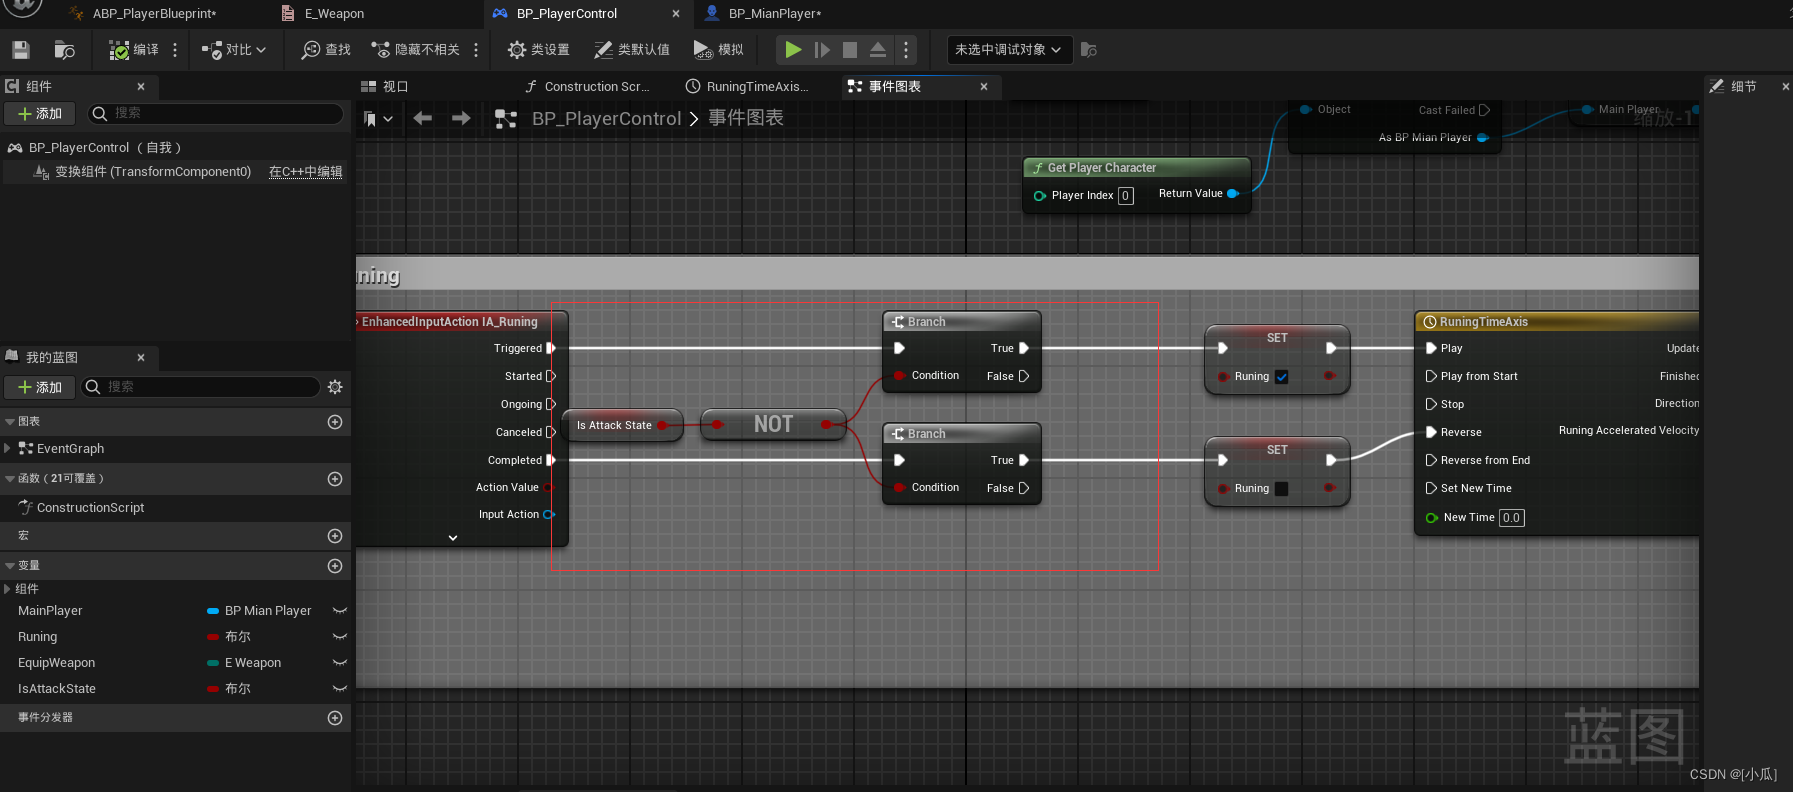This screenshot has width=1793, height=792.
Task: Compile the blueprint with 编译 button
Action: pyautogui.click(x=134, y=50)
